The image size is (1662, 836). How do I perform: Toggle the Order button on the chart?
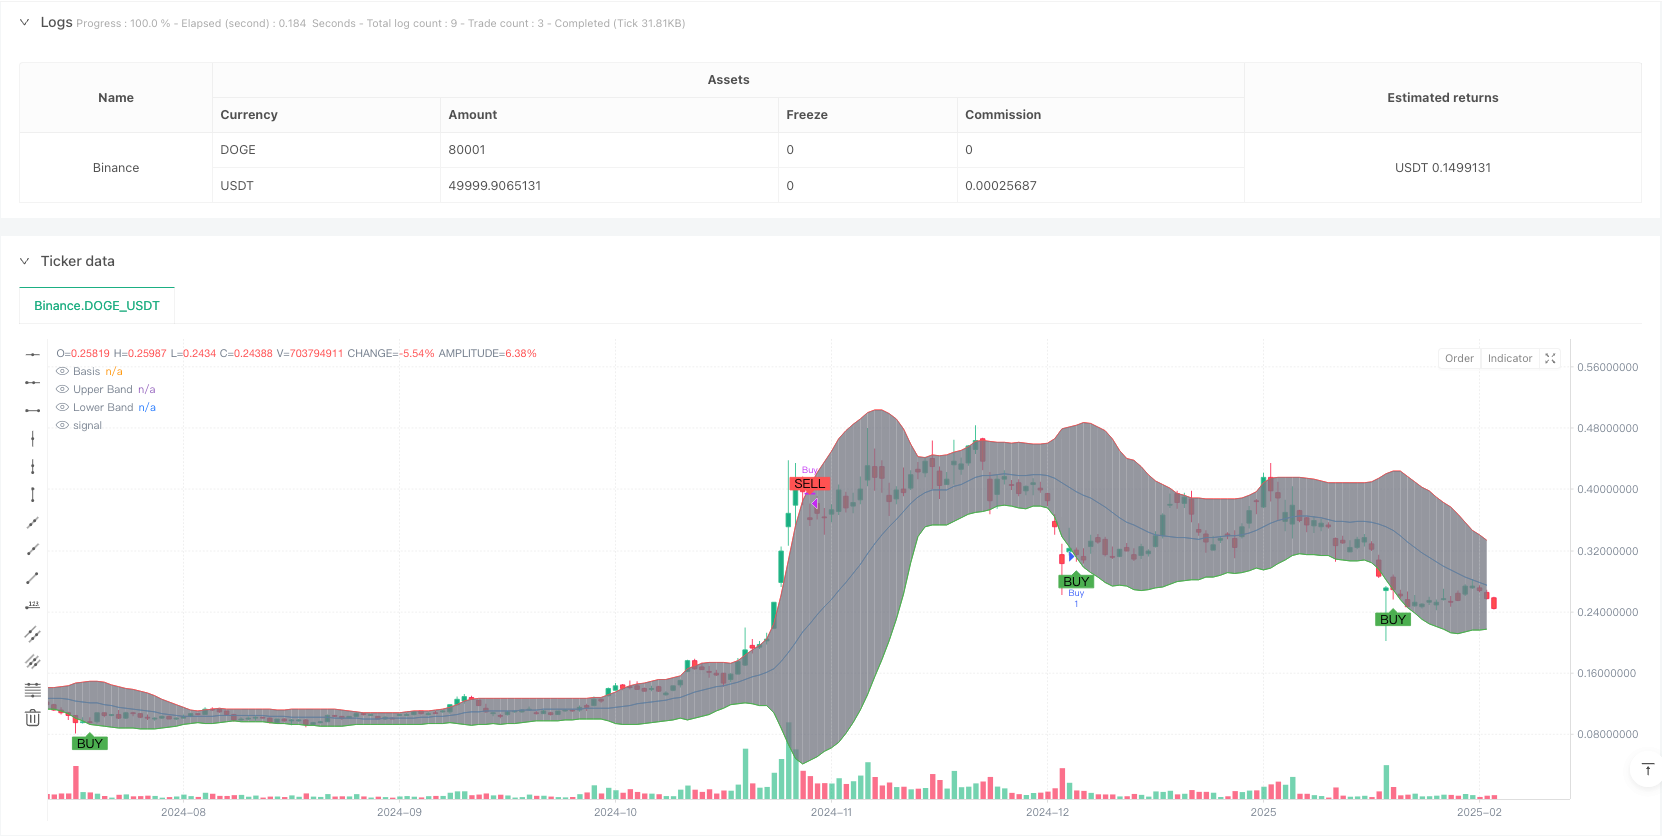[1459, 358]
